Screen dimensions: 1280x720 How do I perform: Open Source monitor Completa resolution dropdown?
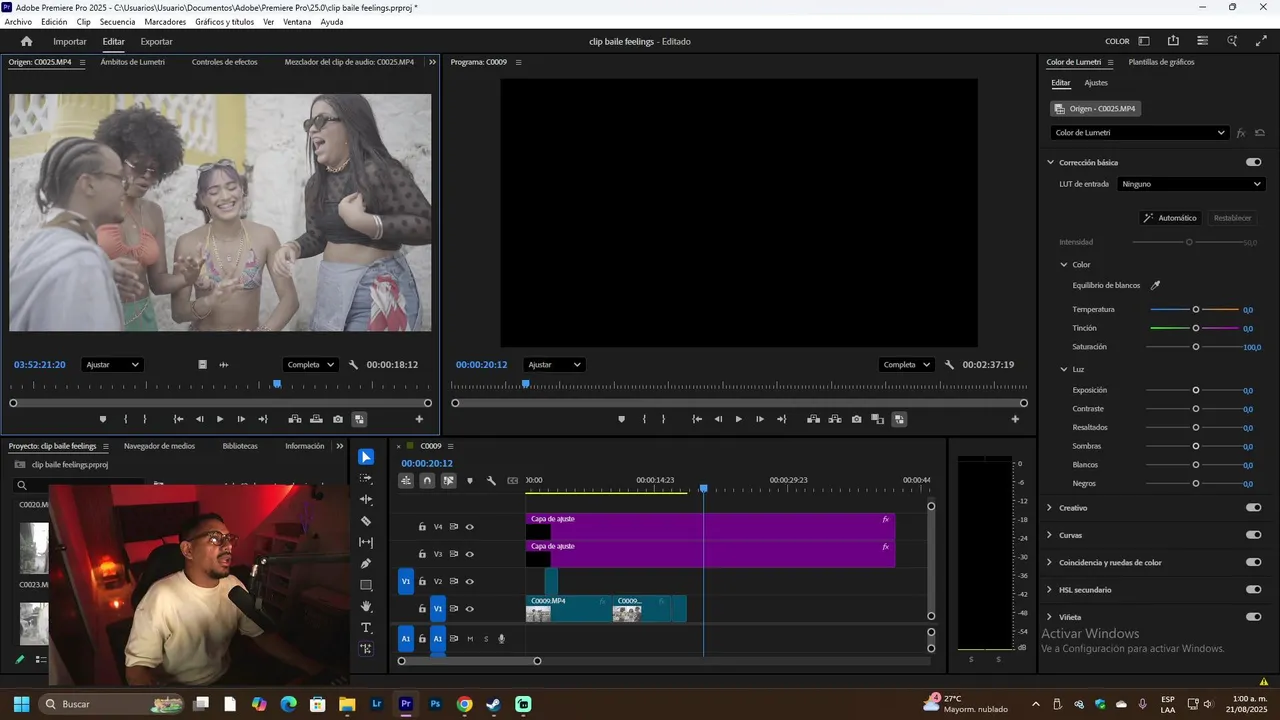(311, 365)
